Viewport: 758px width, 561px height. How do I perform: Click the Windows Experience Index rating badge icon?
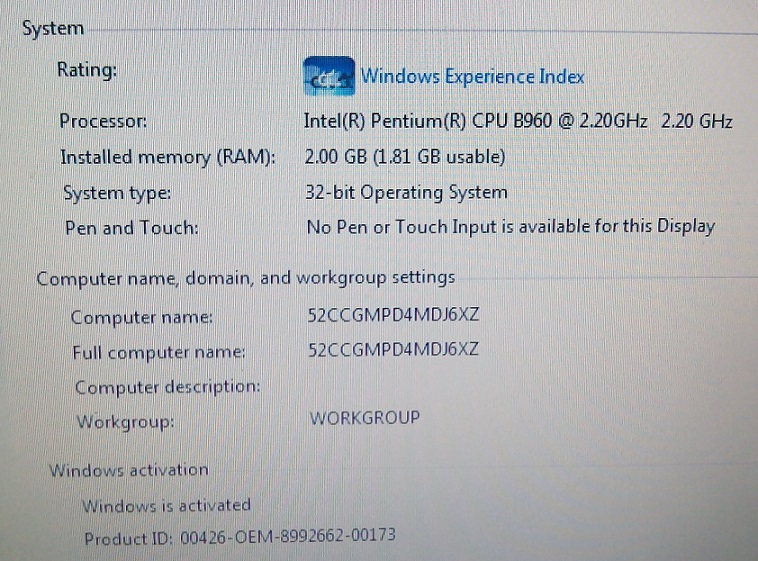click(x=329, y=76)
